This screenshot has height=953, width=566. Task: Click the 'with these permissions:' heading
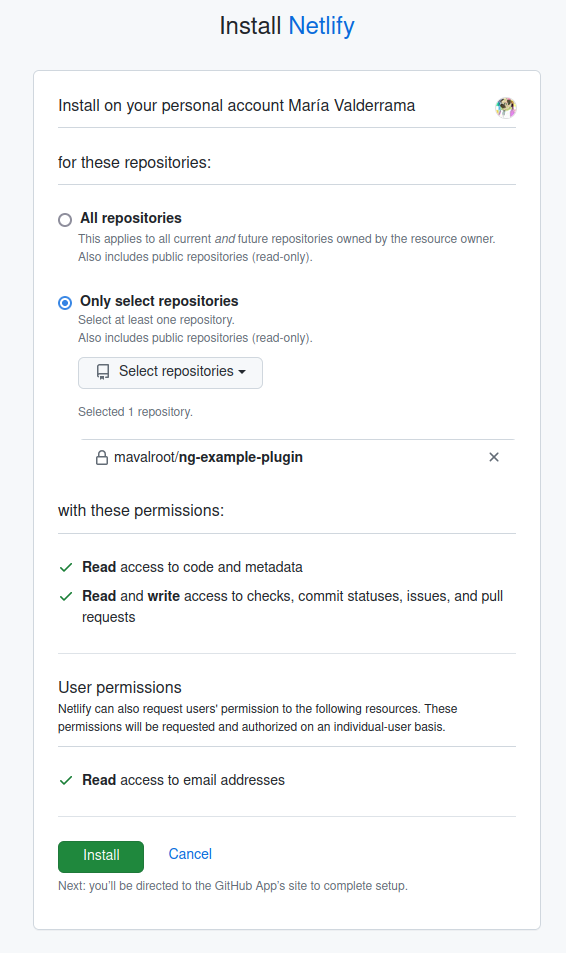coord(141,511)
